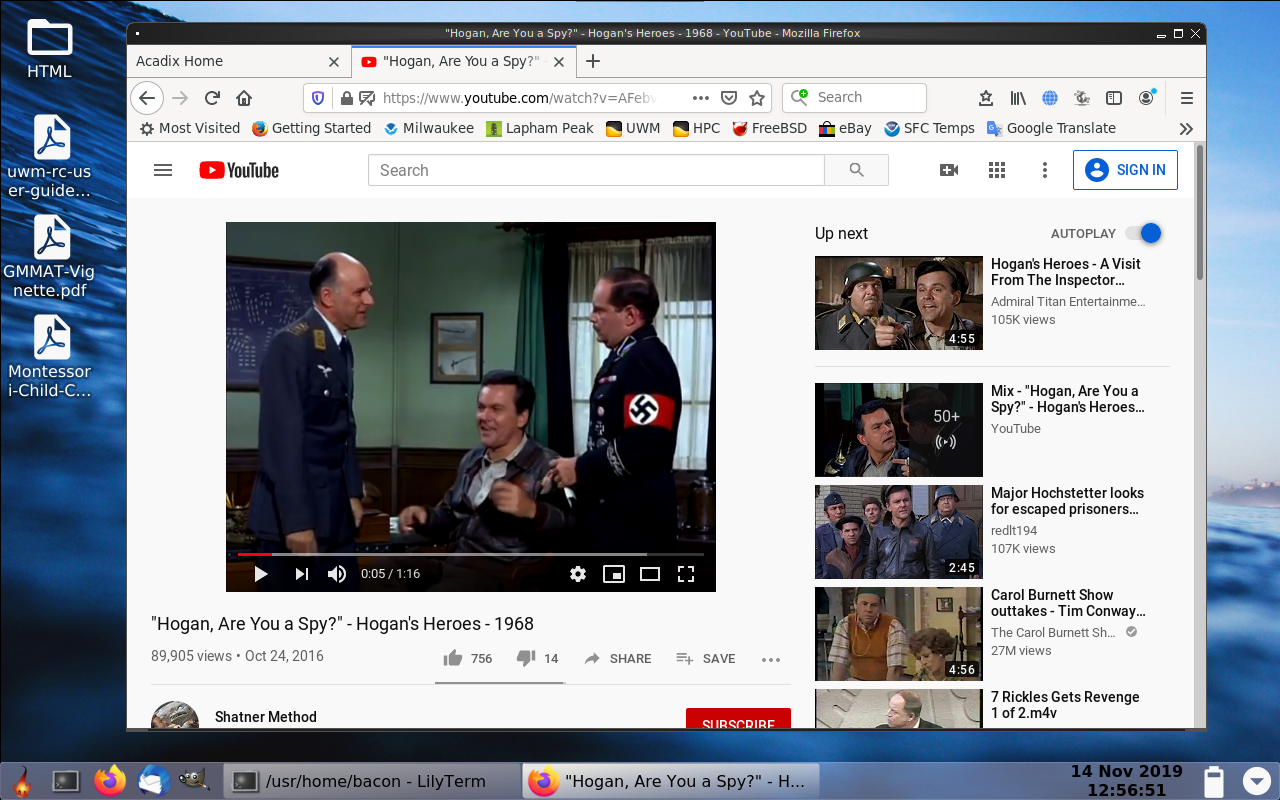Screen dimensions: 1280x800
Task: Open Most Visited bookmarks folder
Action: point(189,128)
